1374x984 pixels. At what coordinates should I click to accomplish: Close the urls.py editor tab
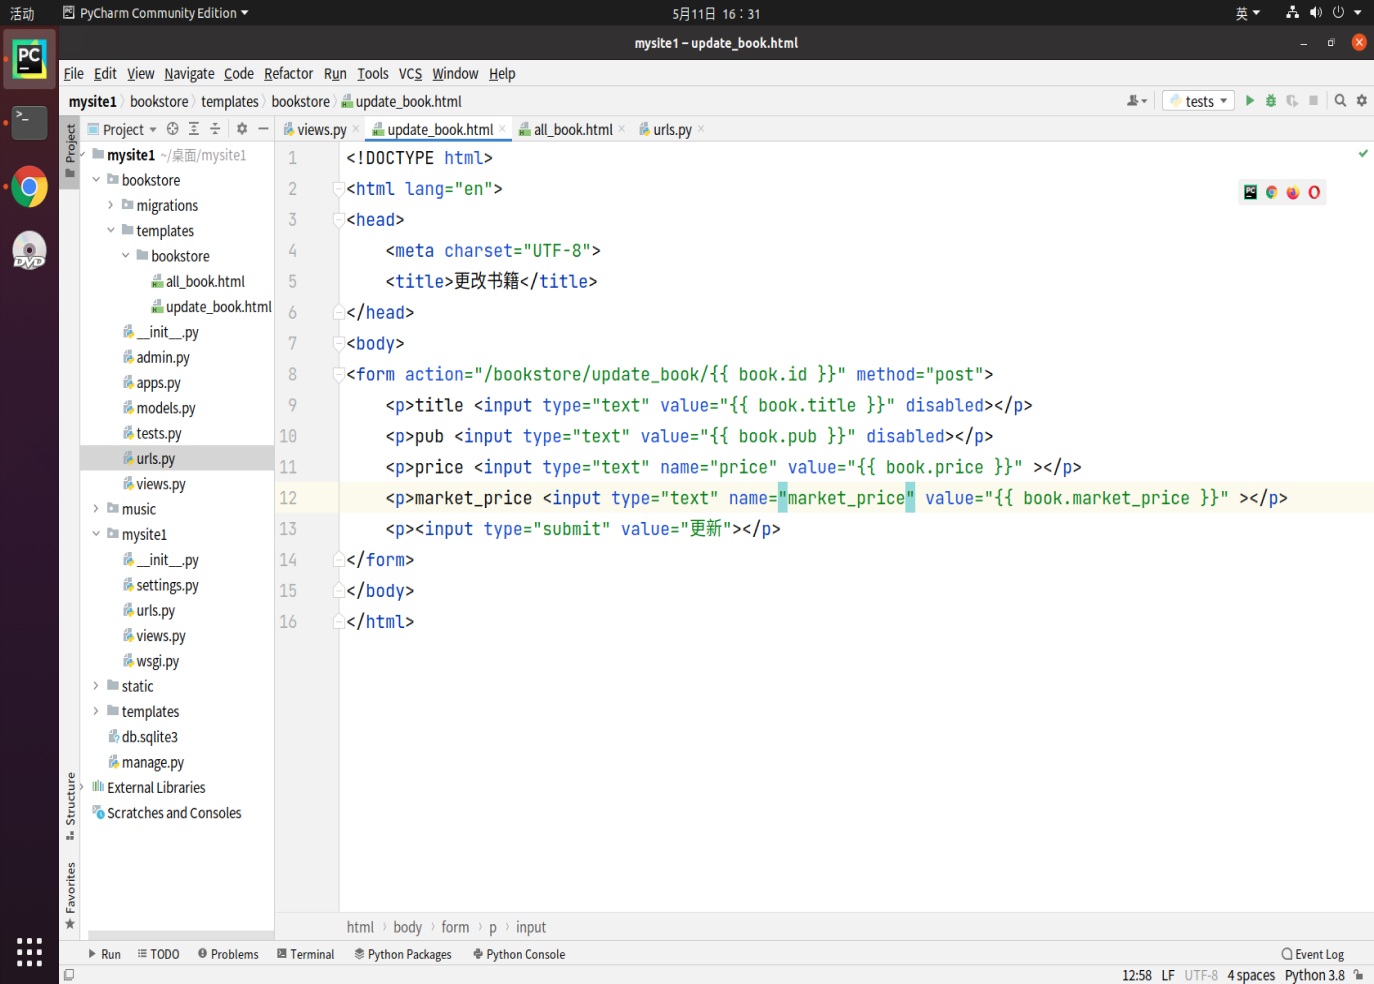[701, 129]
